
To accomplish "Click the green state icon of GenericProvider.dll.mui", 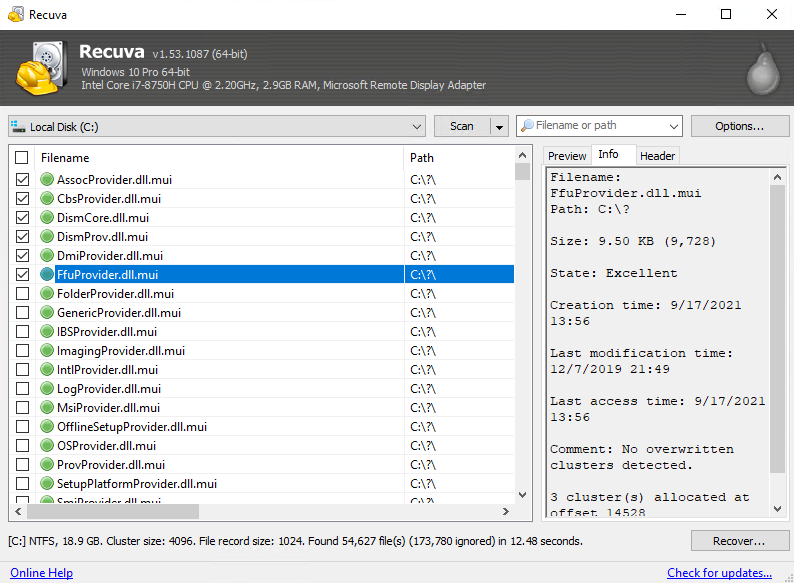I will click(x=47, y=313).
